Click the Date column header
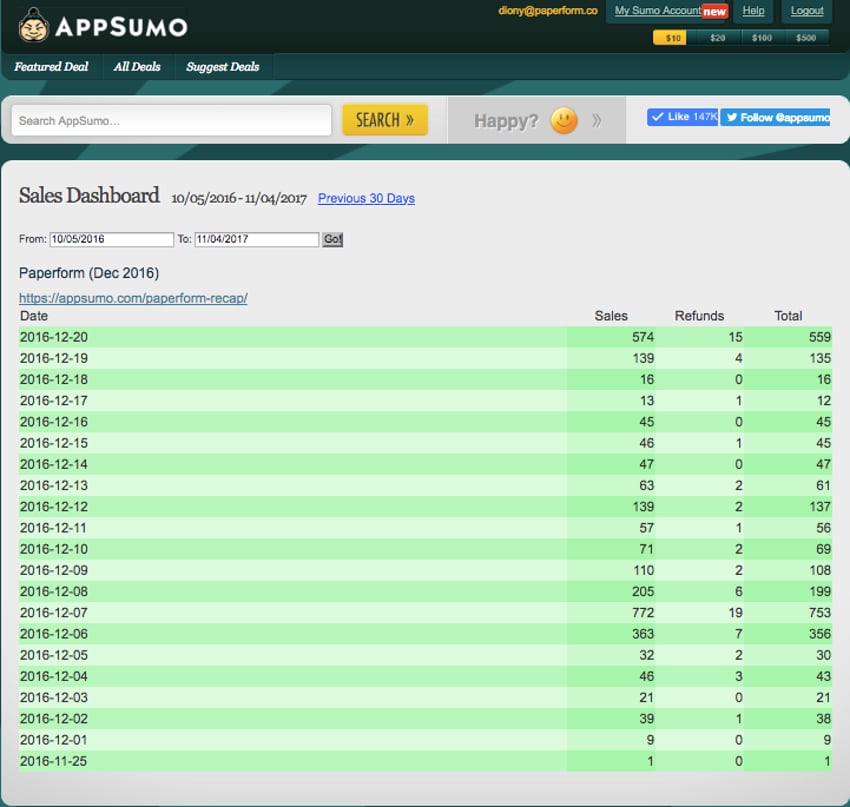Screen dimensions: 850x807 [x=34, y=316]
